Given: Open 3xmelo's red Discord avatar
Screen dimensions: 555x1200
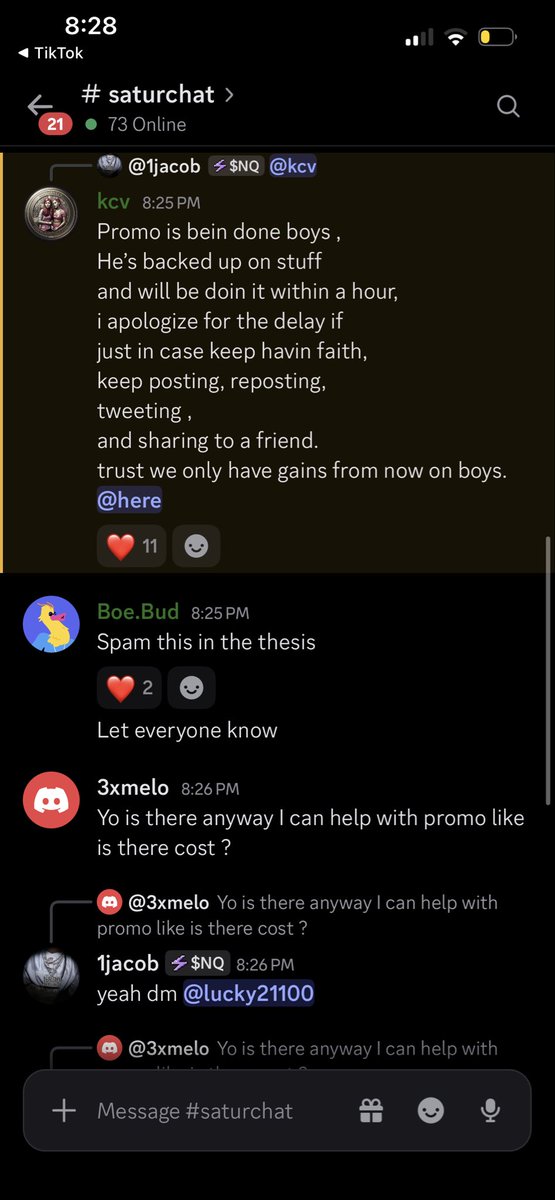Looking at the screenshot, I should (x=52, y=799).
